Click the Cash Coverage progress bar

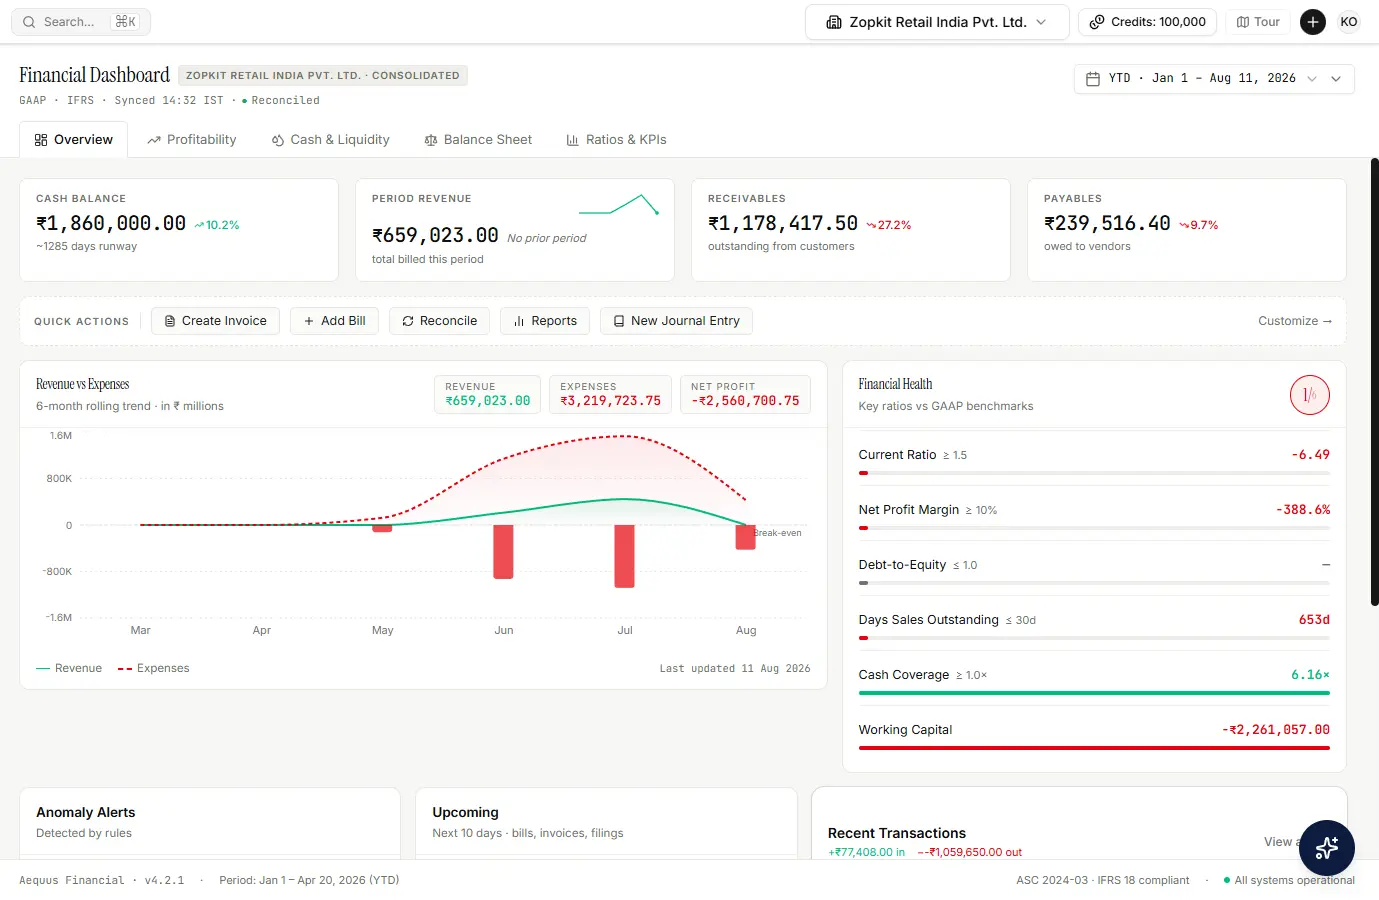[1094, 693]
